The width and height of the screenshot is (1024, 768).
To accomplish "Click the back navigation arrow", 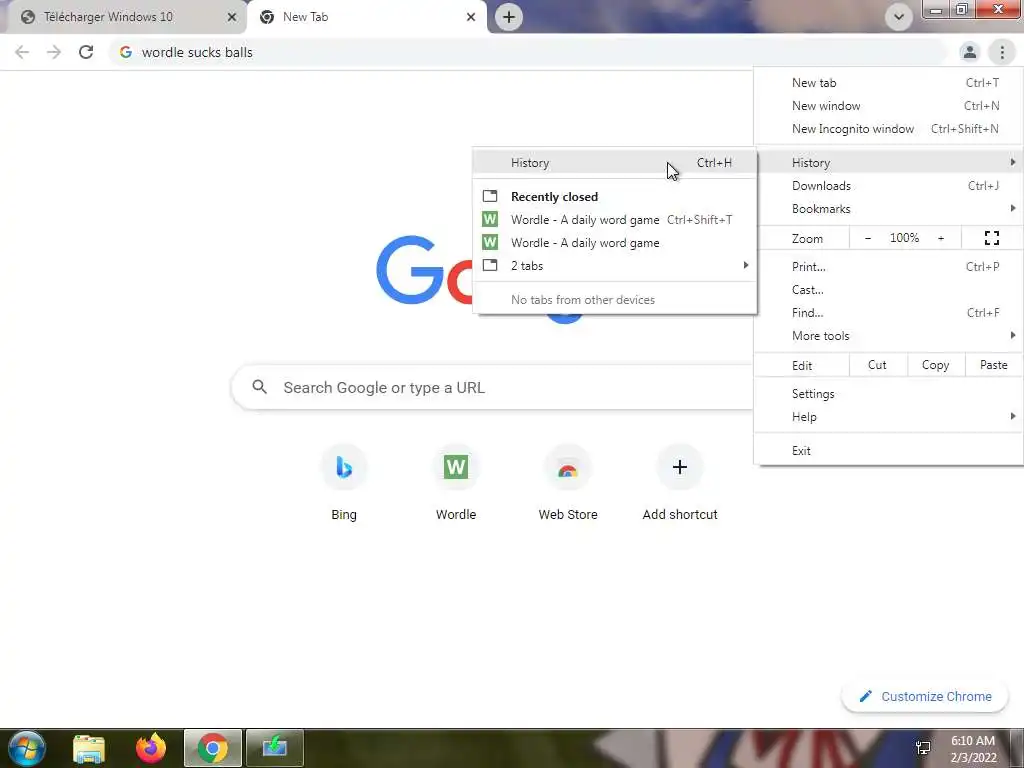I will point(22,52).
